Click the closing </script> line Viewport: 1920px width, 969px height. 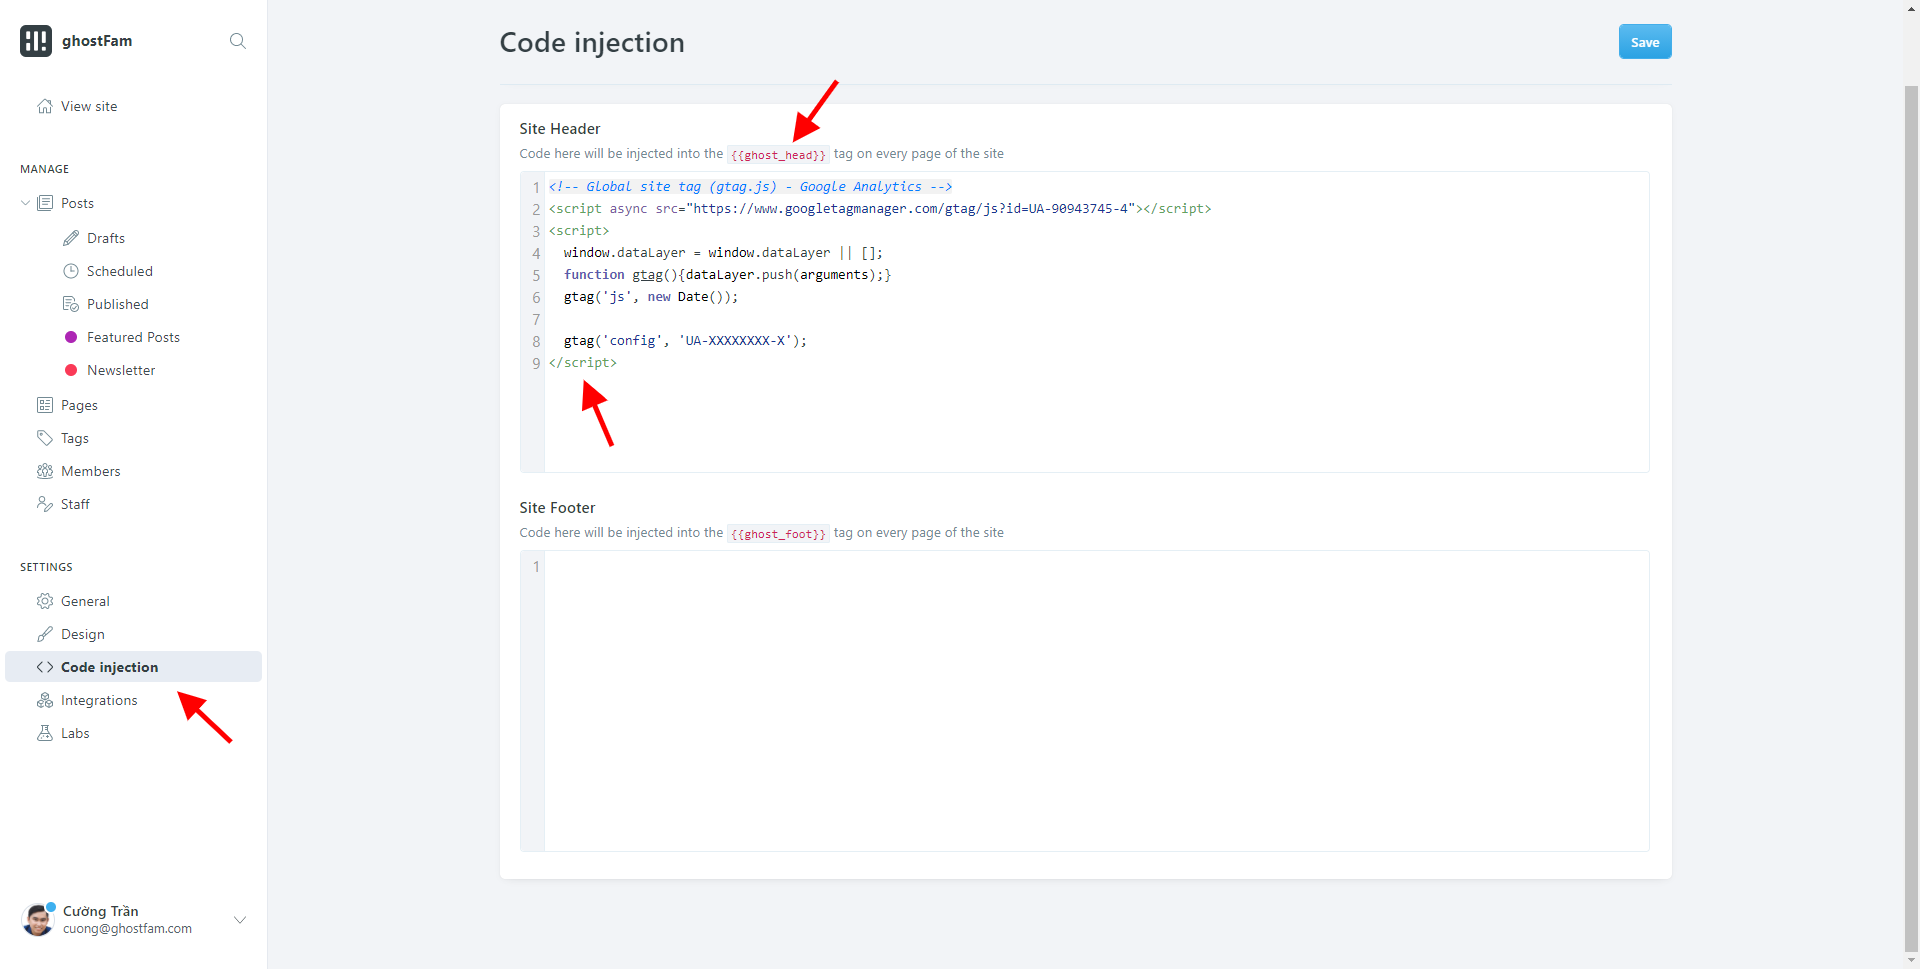pyautogui.click(x=583, y=363)
